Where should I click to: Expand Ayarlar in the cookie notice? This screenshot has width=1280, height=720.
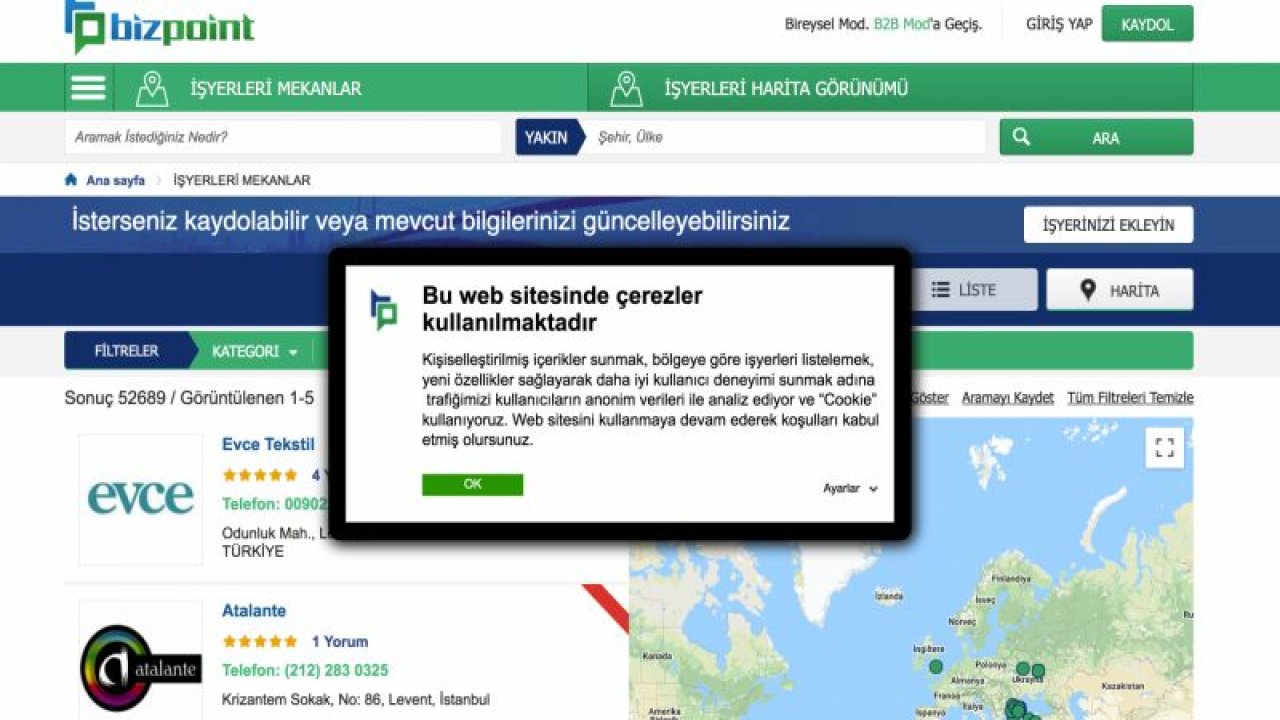(849, 488)
